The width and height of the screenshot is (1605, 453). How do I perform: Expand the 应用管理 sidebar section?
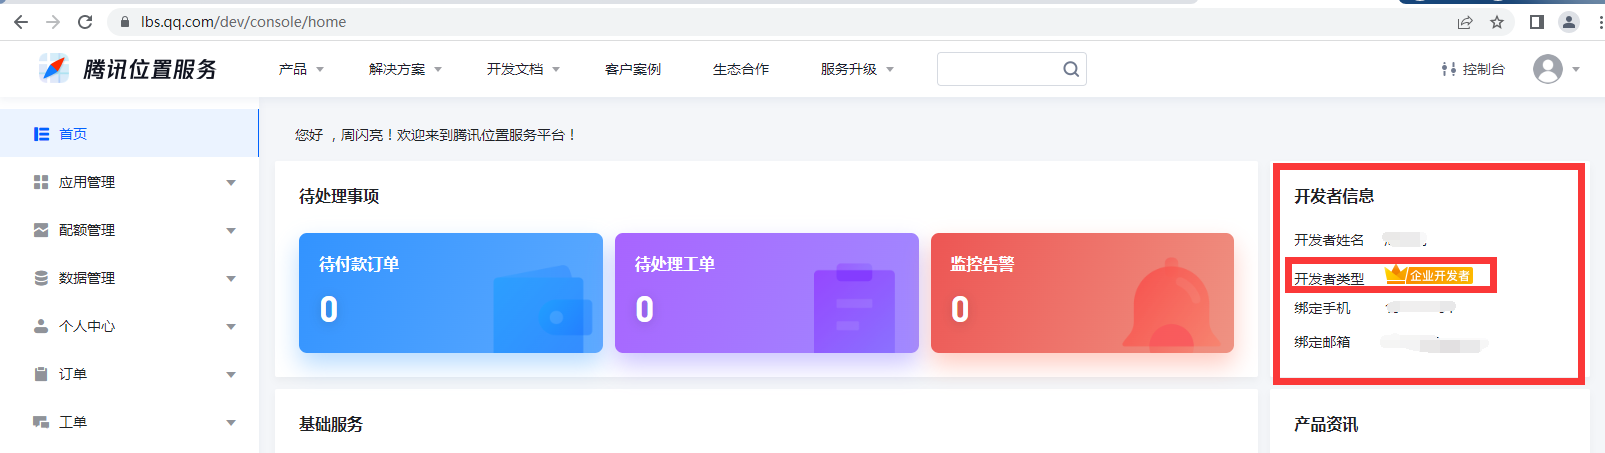pos(231,183)
